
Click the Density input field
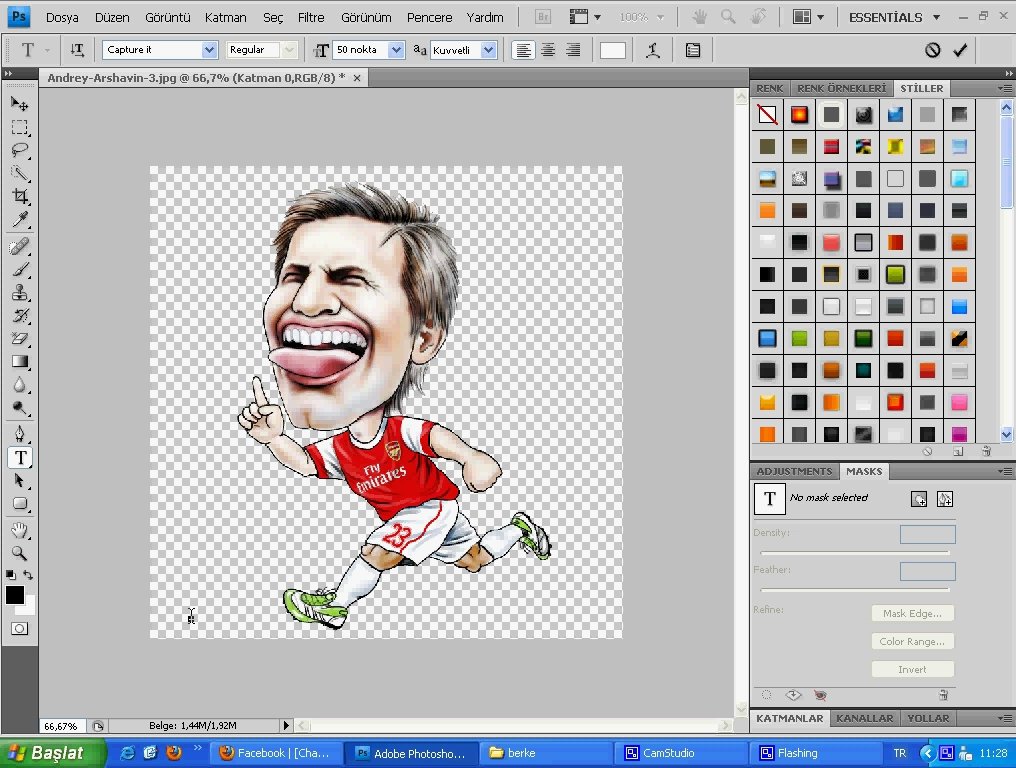[927, 534]
